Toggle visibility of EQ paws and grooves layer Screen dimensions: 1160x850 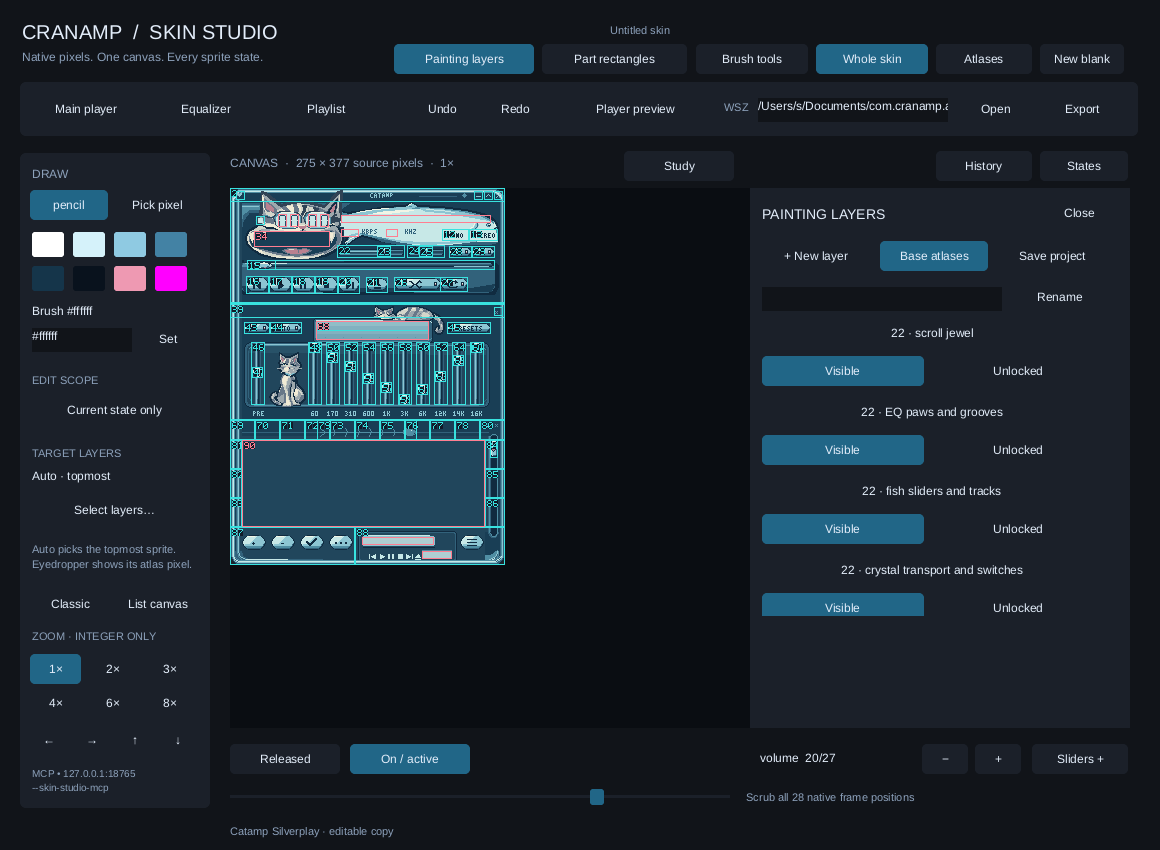pyautogui.click(x=843, y=450)
